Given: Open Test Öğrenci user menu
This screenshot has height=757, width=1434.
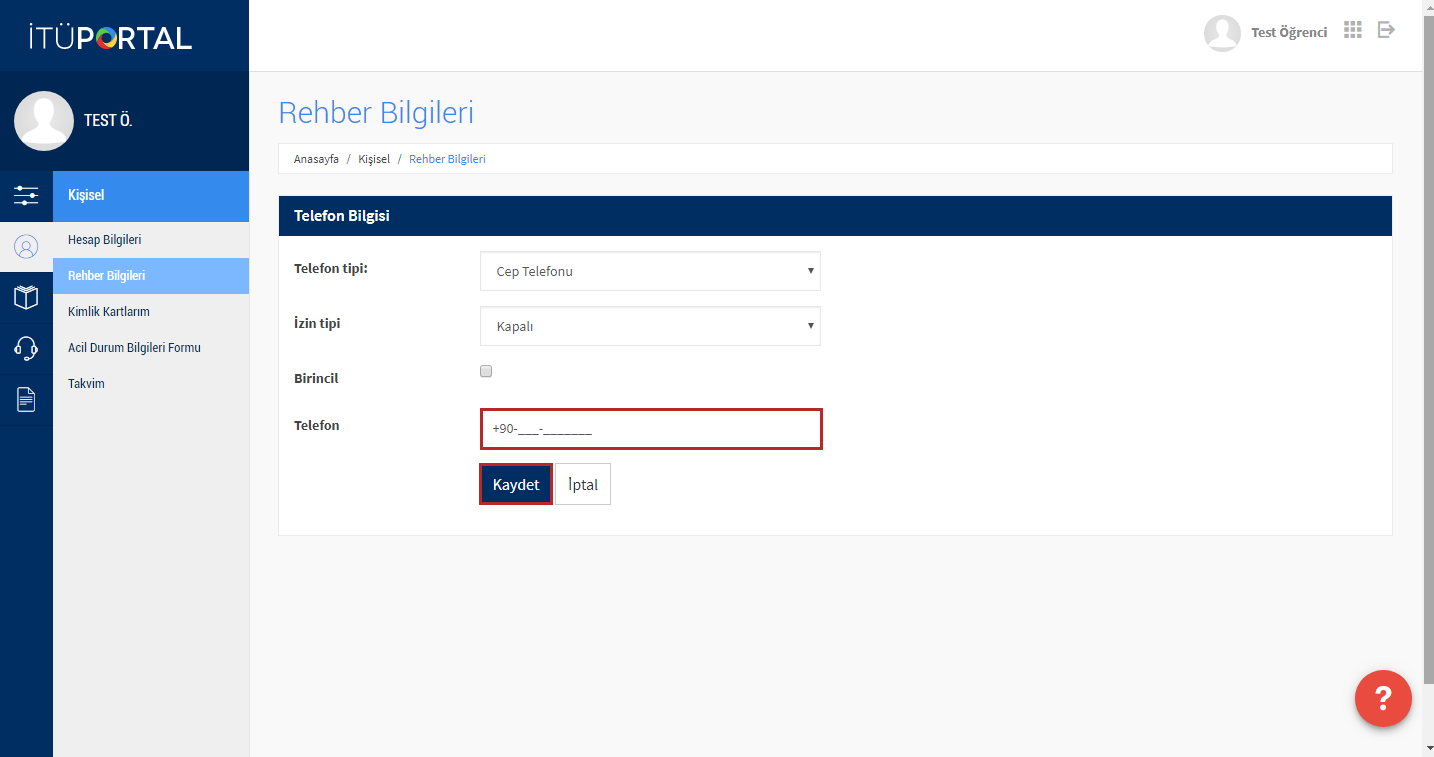Looking at the screenshot, I should click(x=1266, y=33).
